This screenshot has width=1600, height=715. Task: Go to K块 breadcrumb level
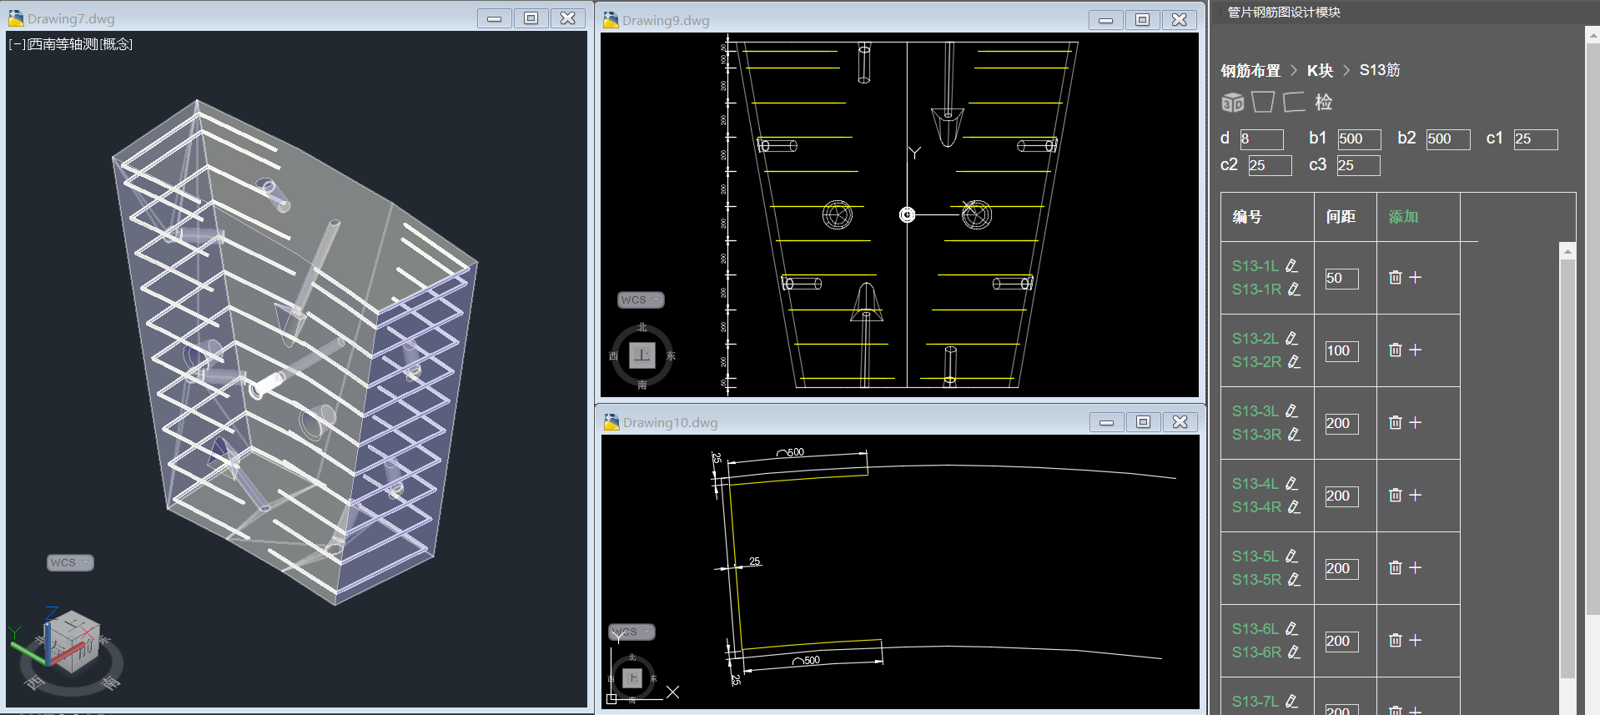pos(1320,70)
